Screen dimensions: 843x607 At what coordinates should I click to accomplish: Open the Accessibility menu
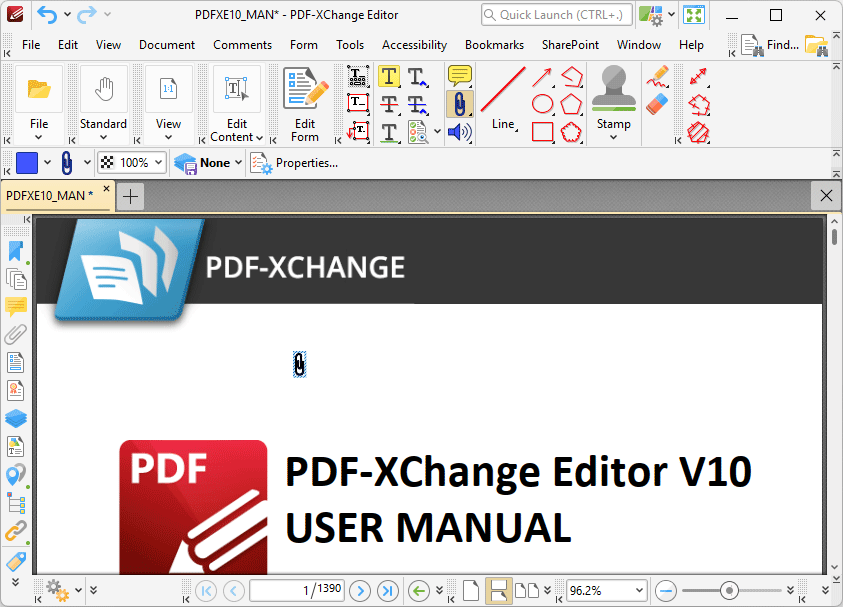click(x=415, y=45)
